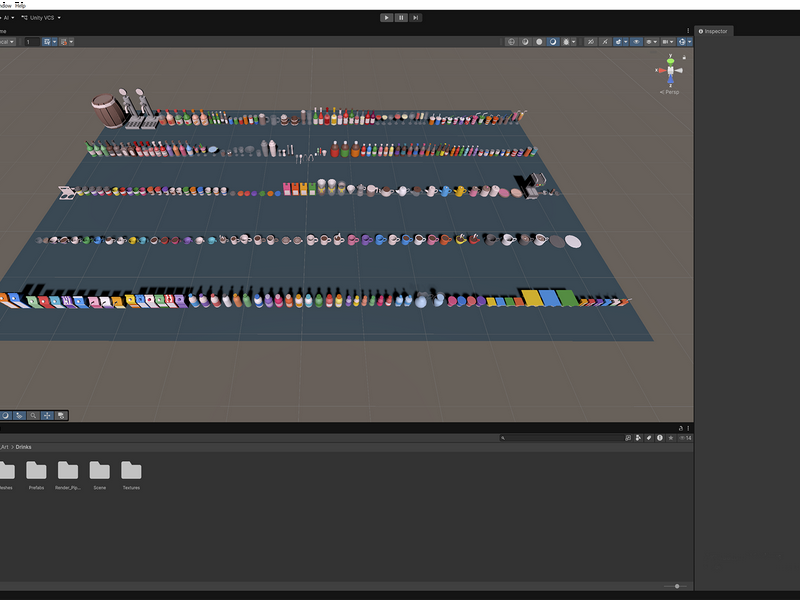Open the Local handle rotation dropdown
Screen dimensions: 800x600
[7, 42]
